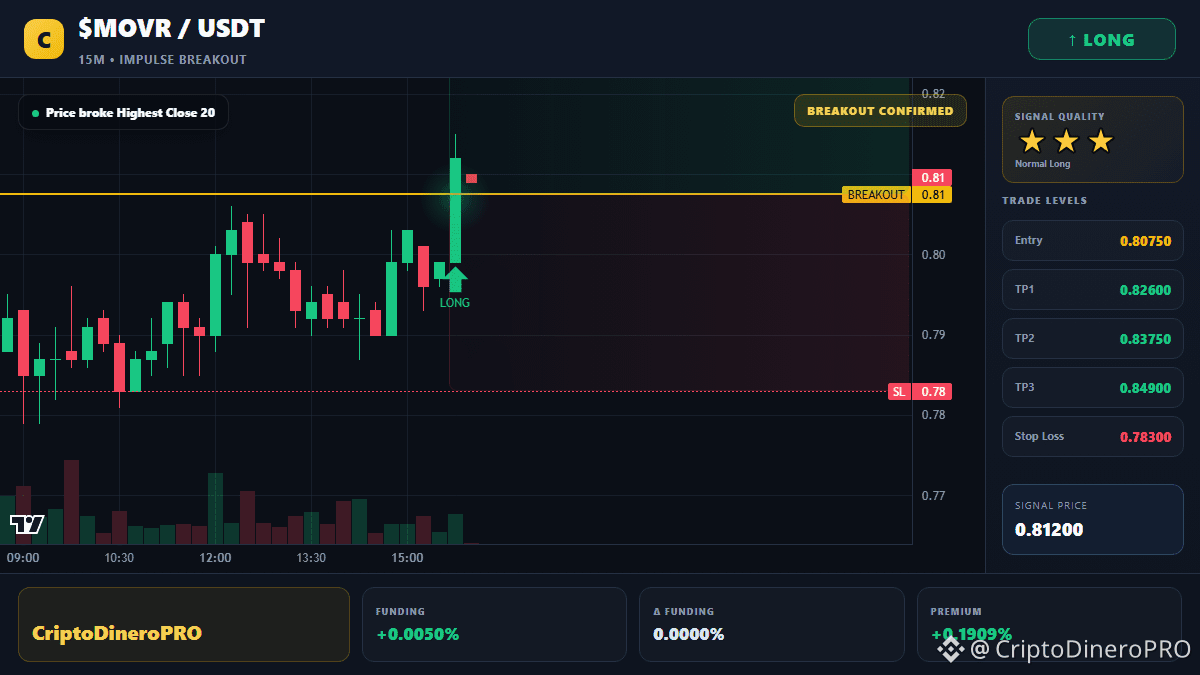Click the yellow BREAKOUT price line label
This screenshot has width=1200, height=675.
pyautogui.click(x=876, y=195)
